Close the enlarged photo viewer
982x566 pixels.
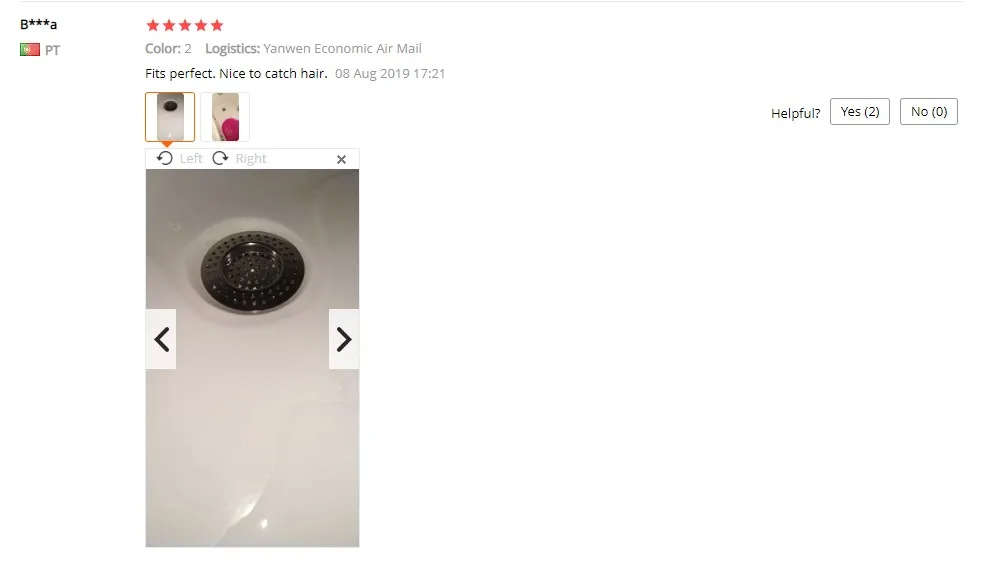[x=341, y=160]
